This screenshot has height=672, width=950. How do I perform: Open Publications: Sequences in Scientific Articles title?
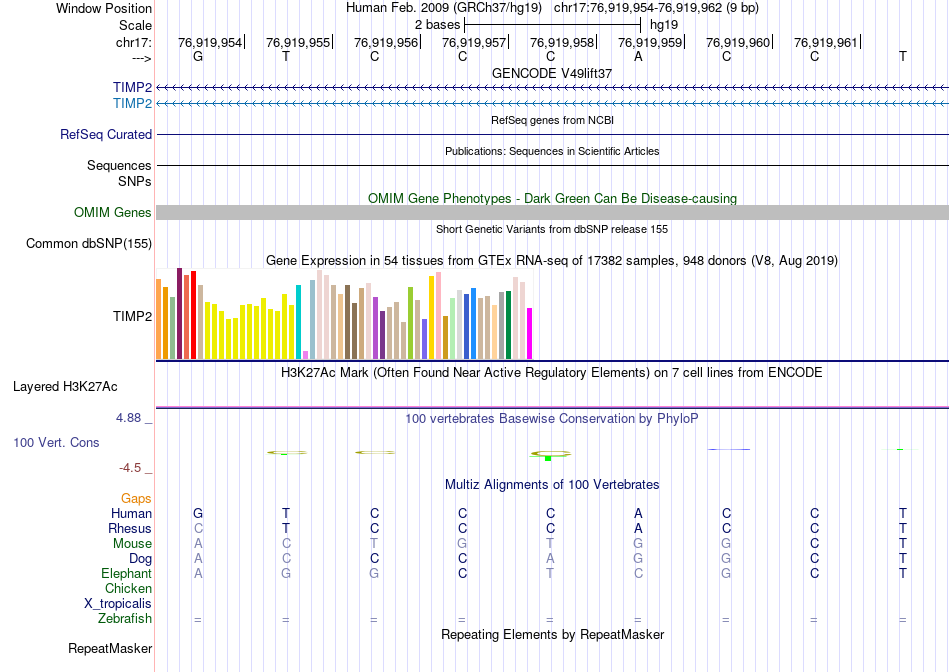click(x=552, y=151)
